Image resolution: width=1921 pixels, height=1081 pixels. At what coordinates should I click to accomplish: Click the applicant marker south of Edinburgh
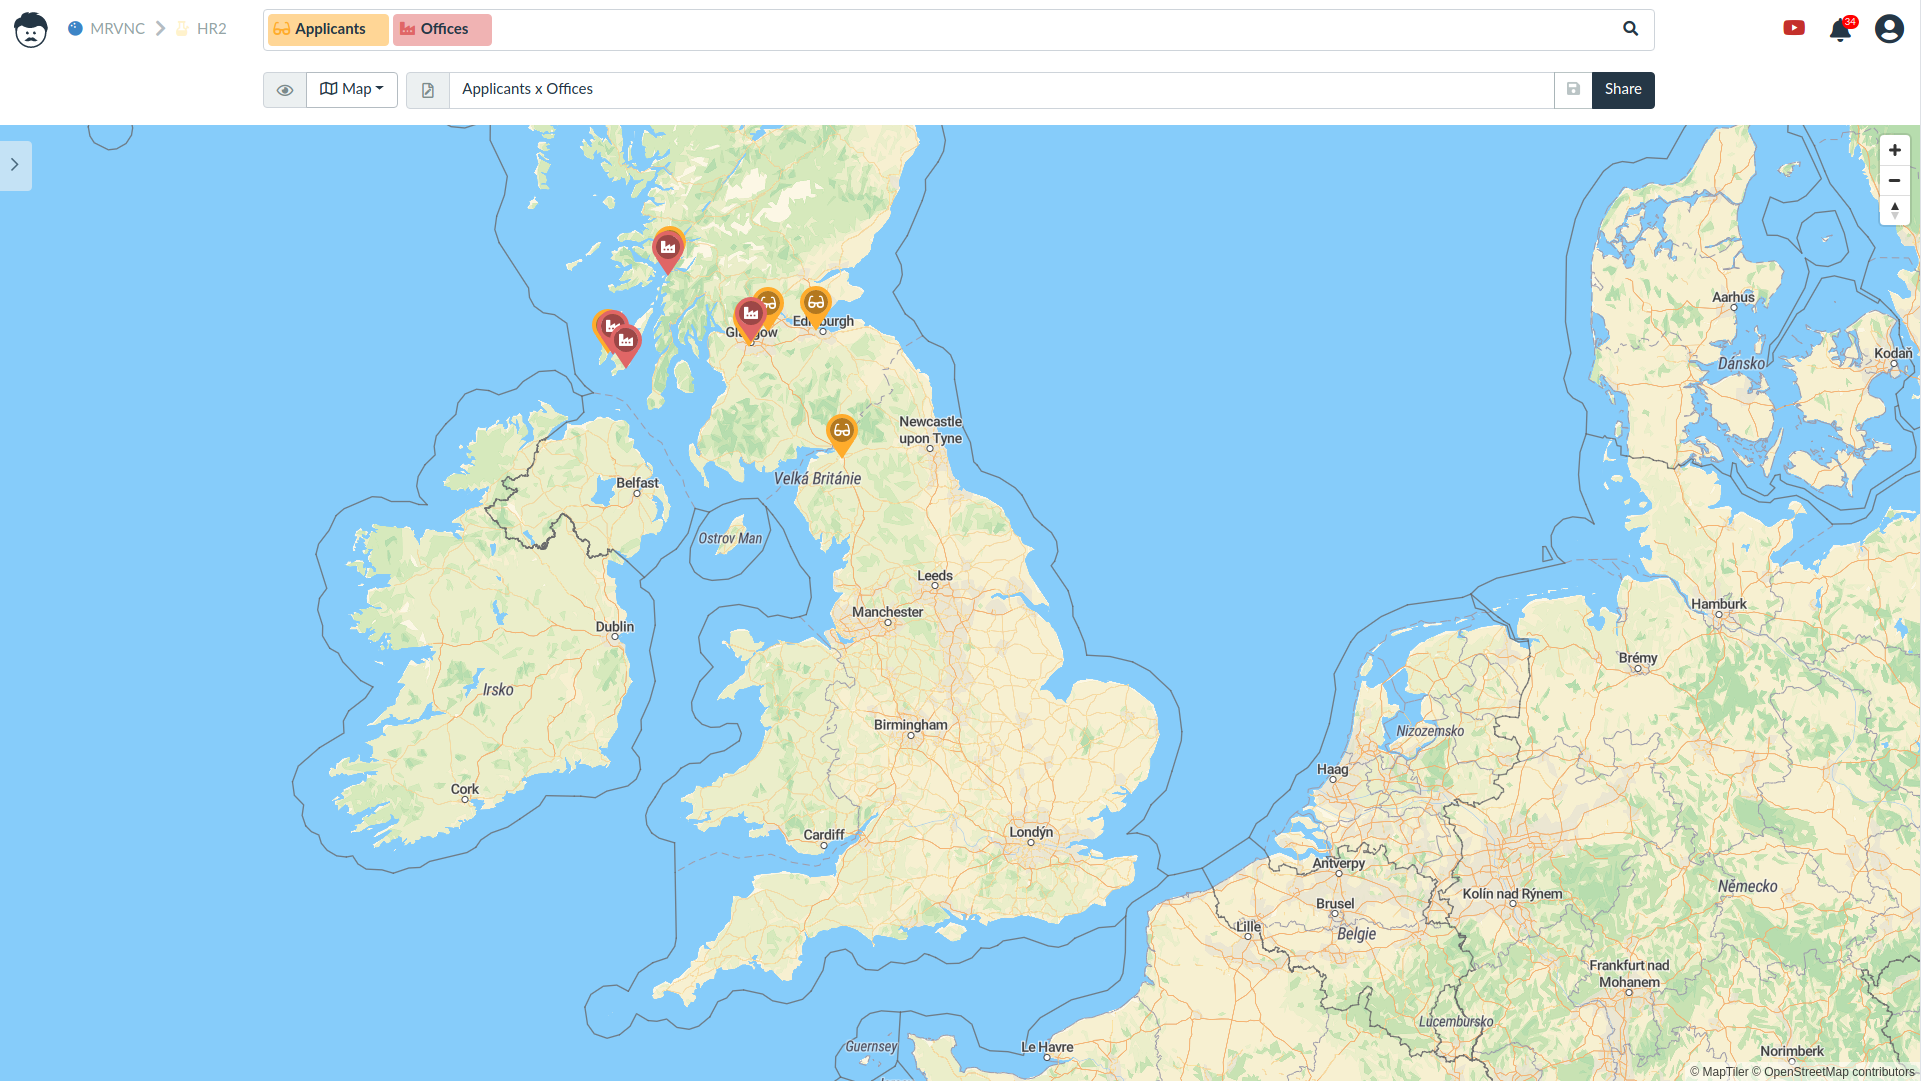tap(842, 431)
